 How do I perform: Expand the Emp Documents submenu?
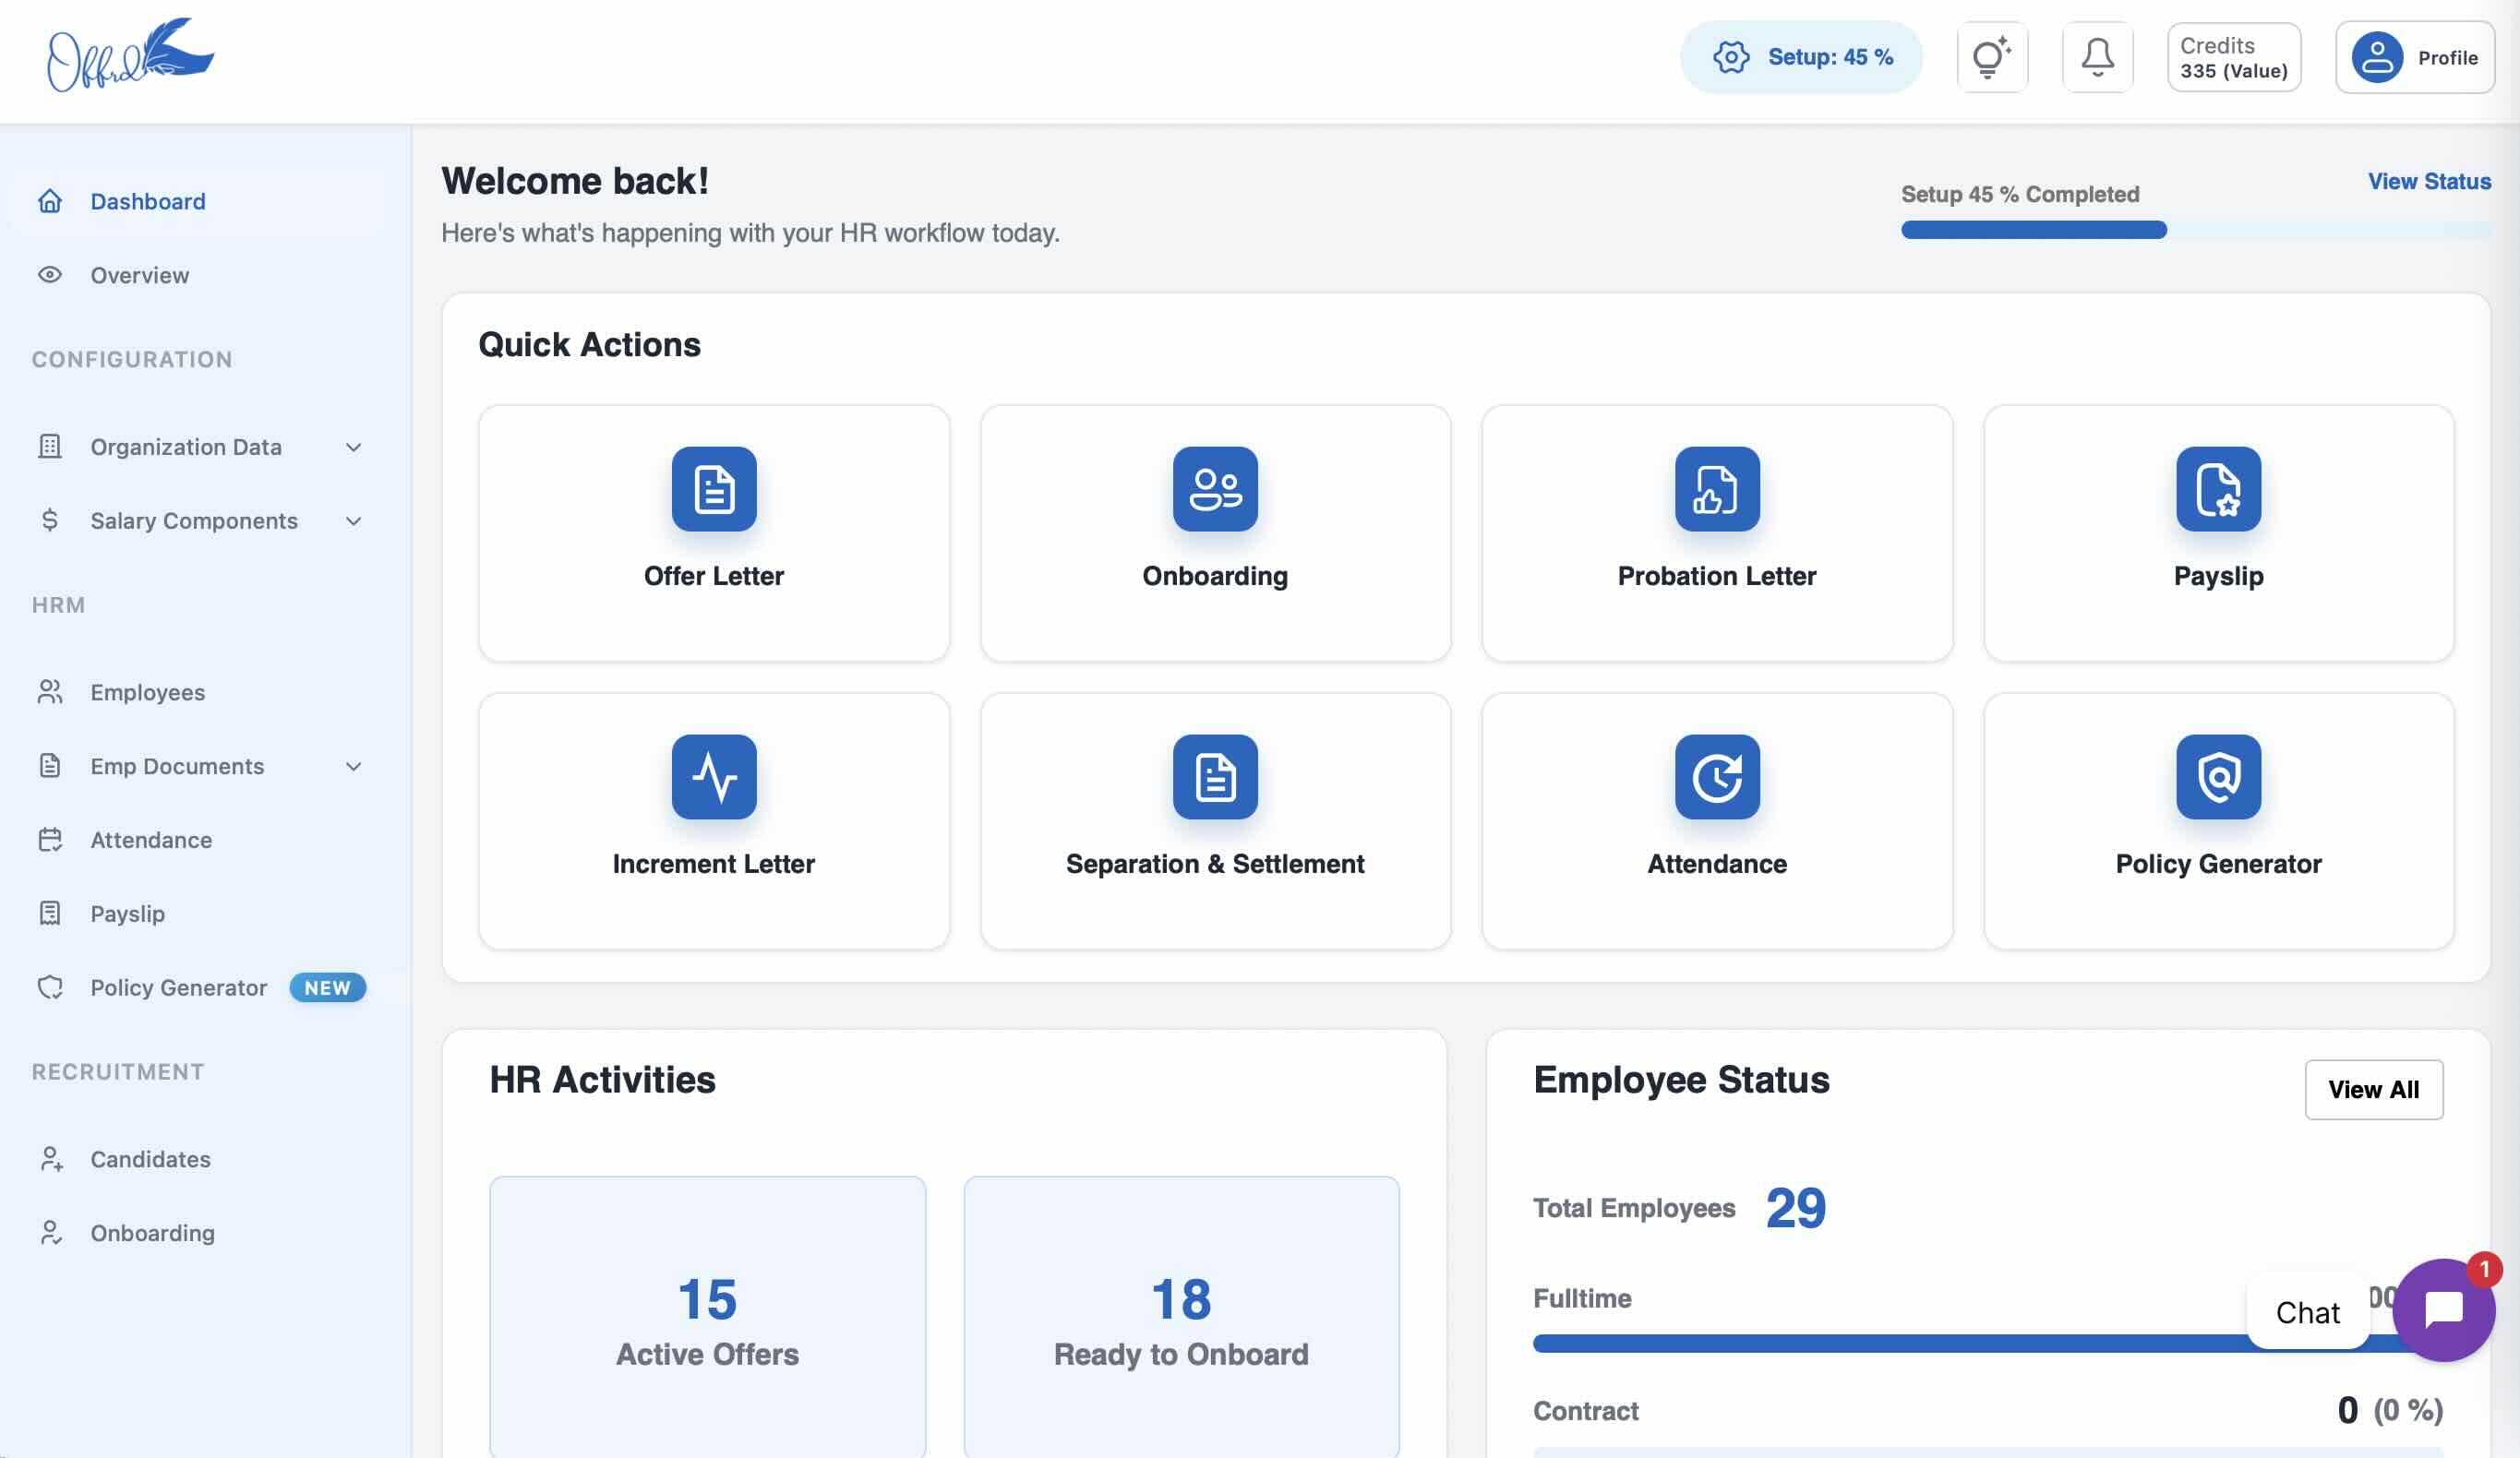[x=353, y=766]
